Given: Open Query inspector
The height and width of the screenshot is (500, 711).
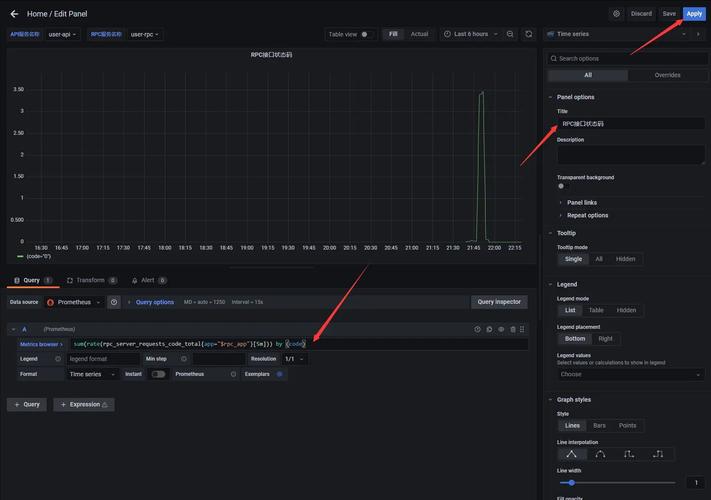Looking at the screenshot, I should coord(499,302).
